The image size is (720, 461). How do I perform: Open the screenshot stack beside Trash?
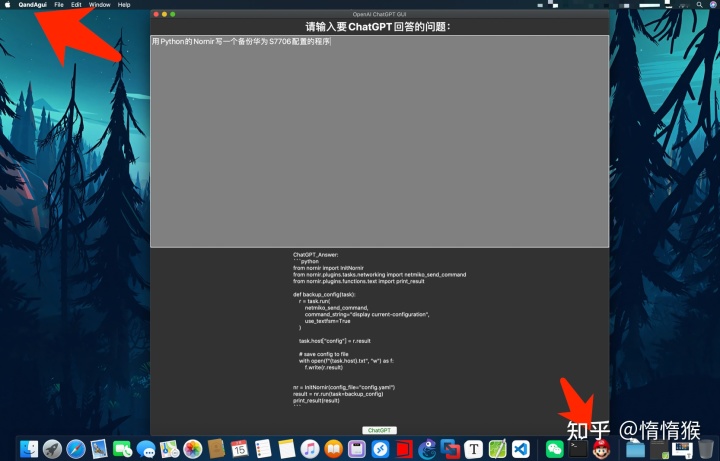[682, 449]
